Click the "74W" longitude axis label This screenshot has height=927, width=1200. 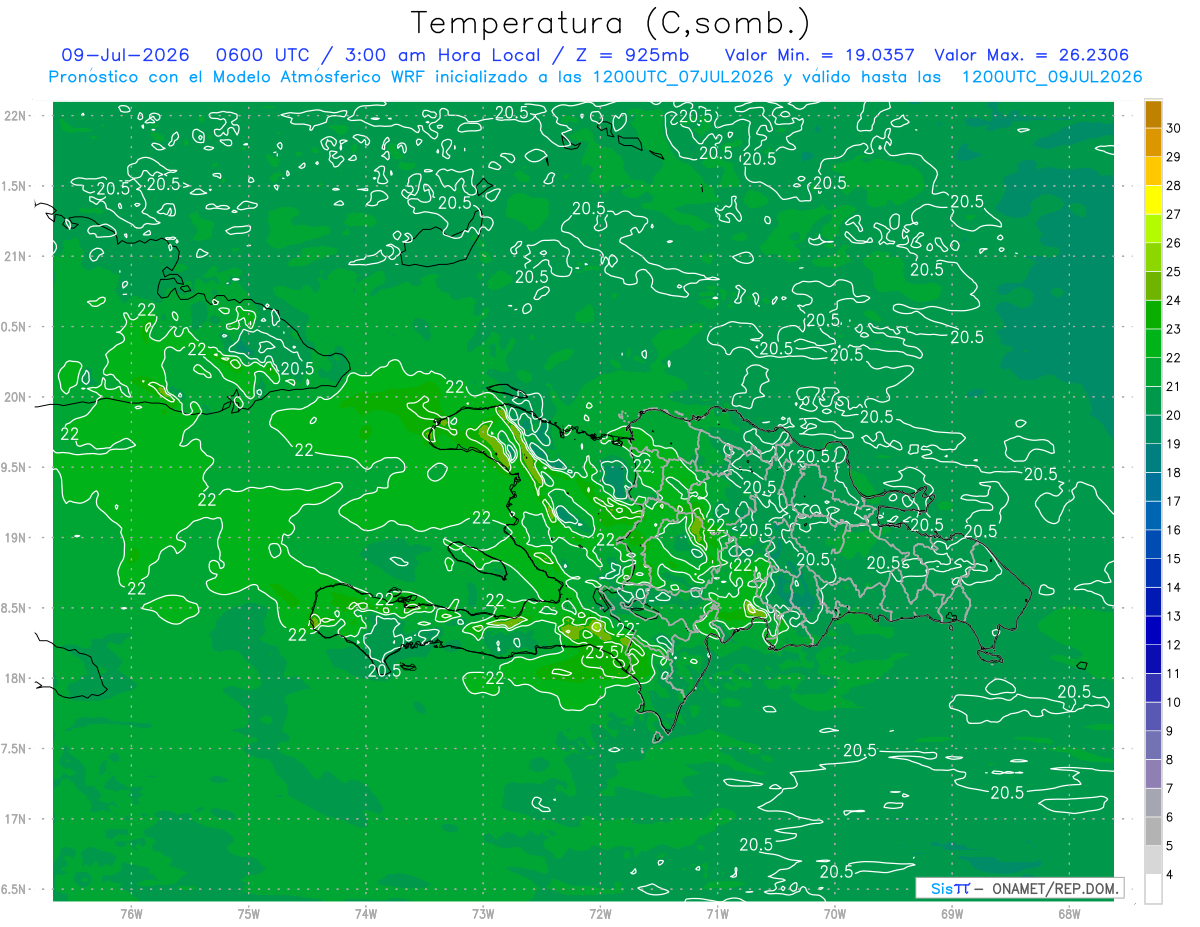pos(366,913)
